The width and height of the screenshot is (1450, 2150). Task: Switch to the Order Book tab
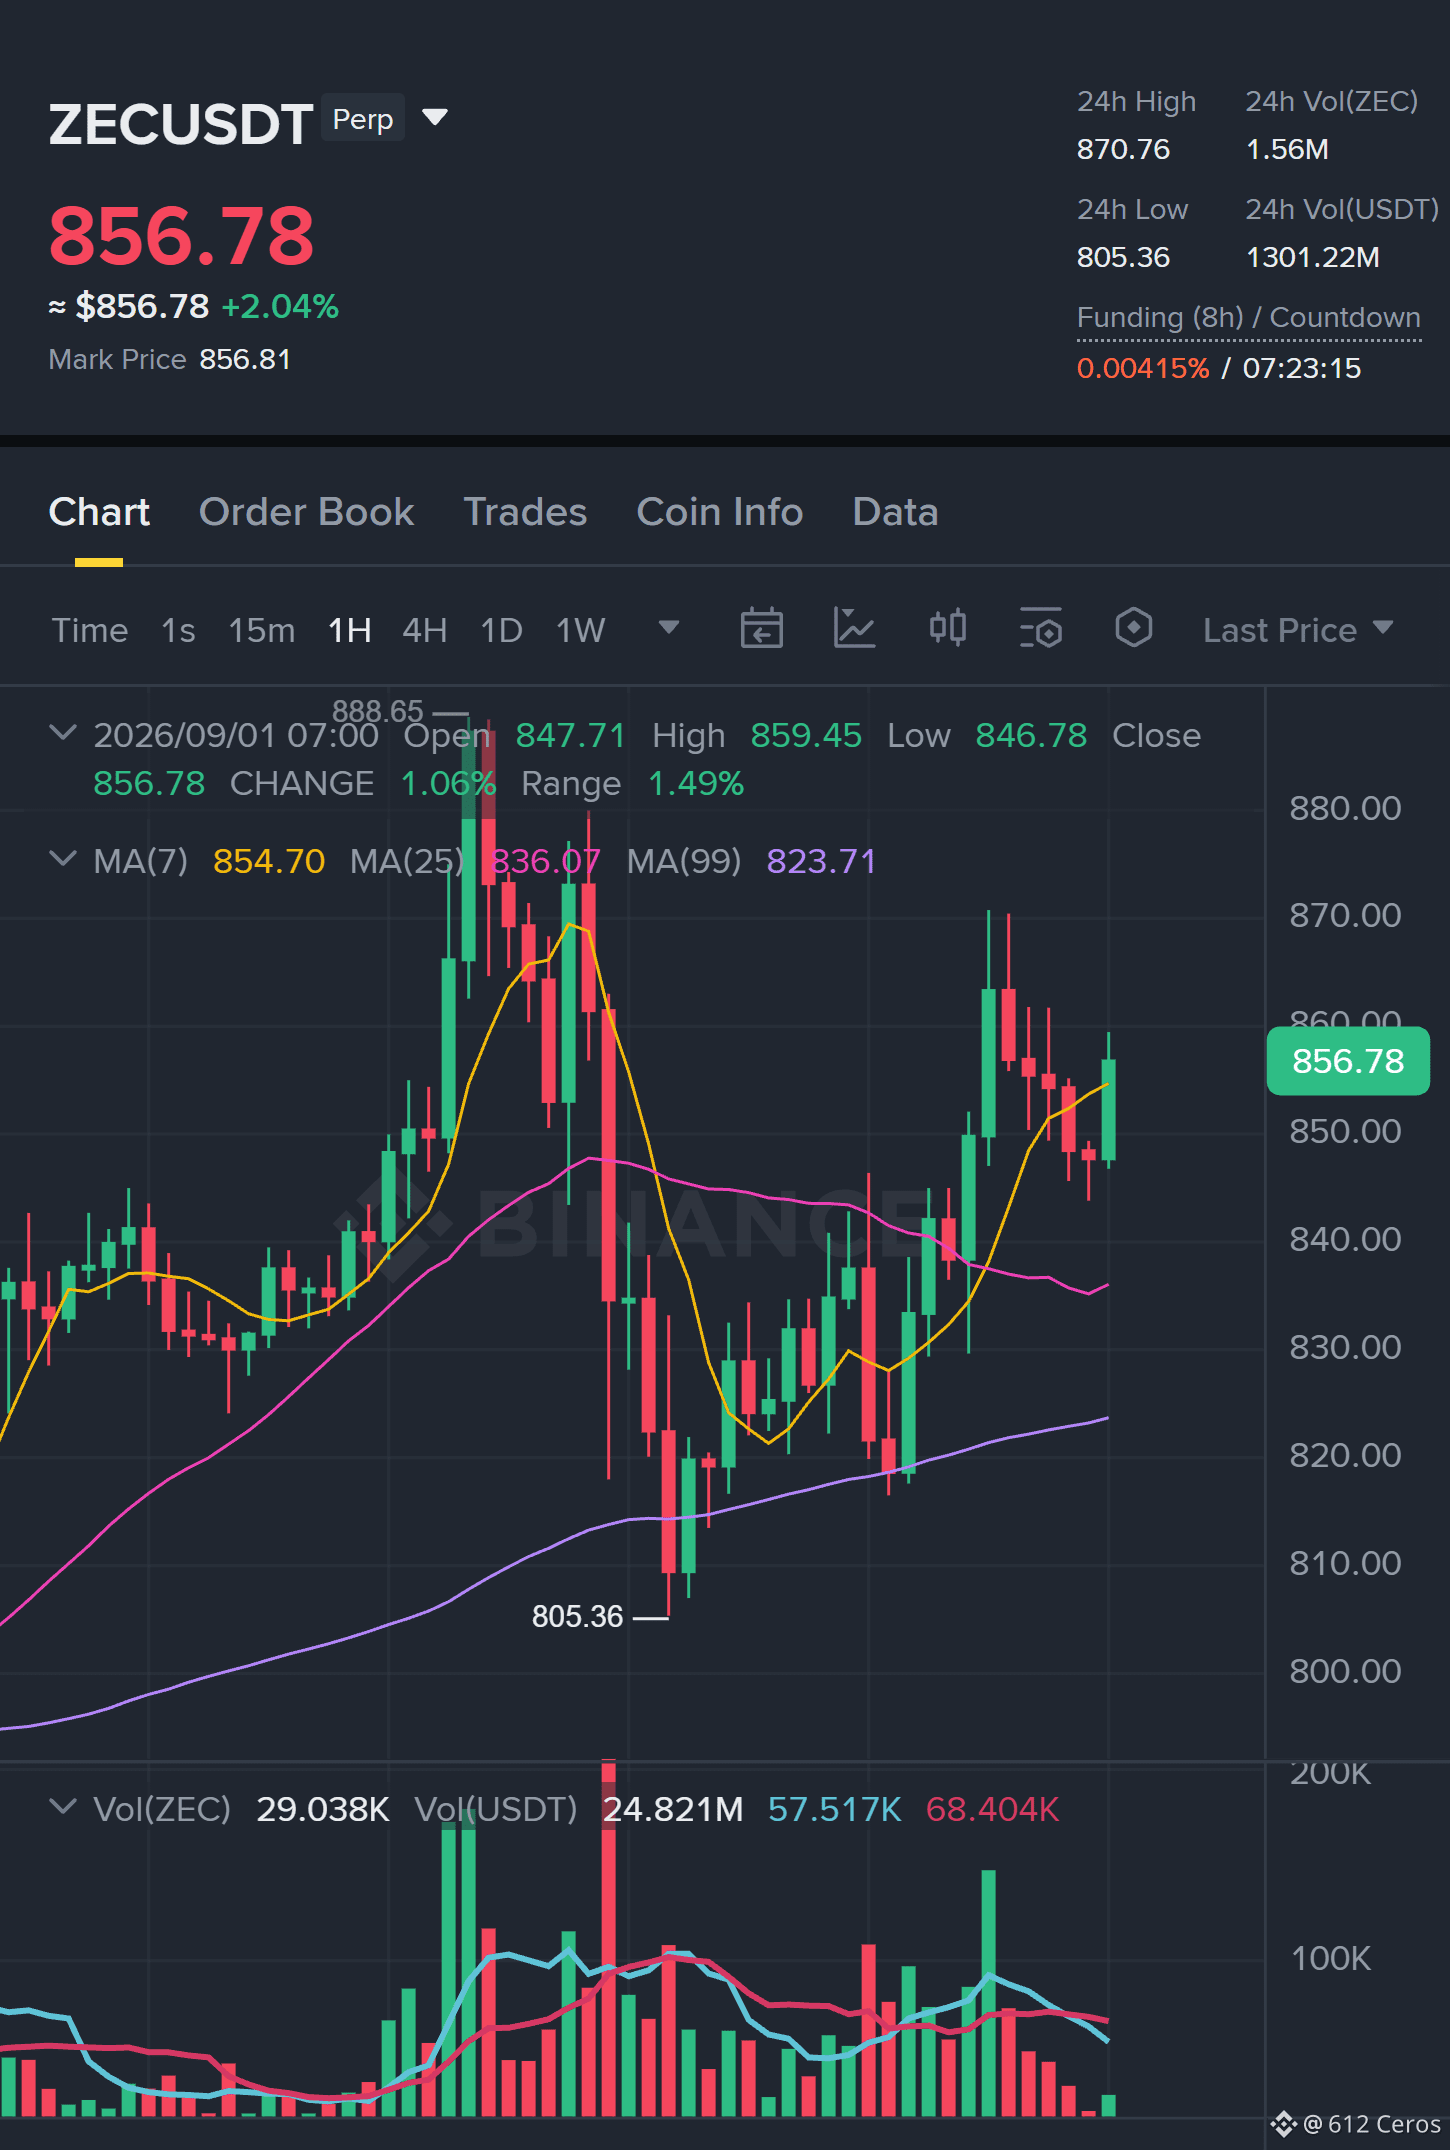tap(306, 512)
